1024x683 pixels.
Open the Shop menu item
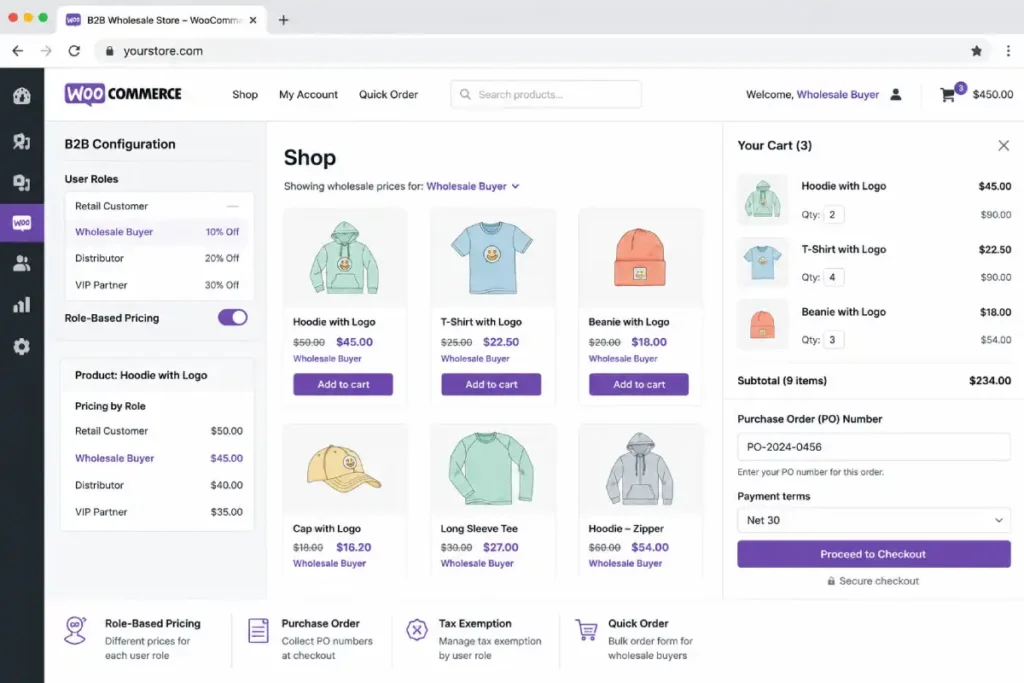245,95
